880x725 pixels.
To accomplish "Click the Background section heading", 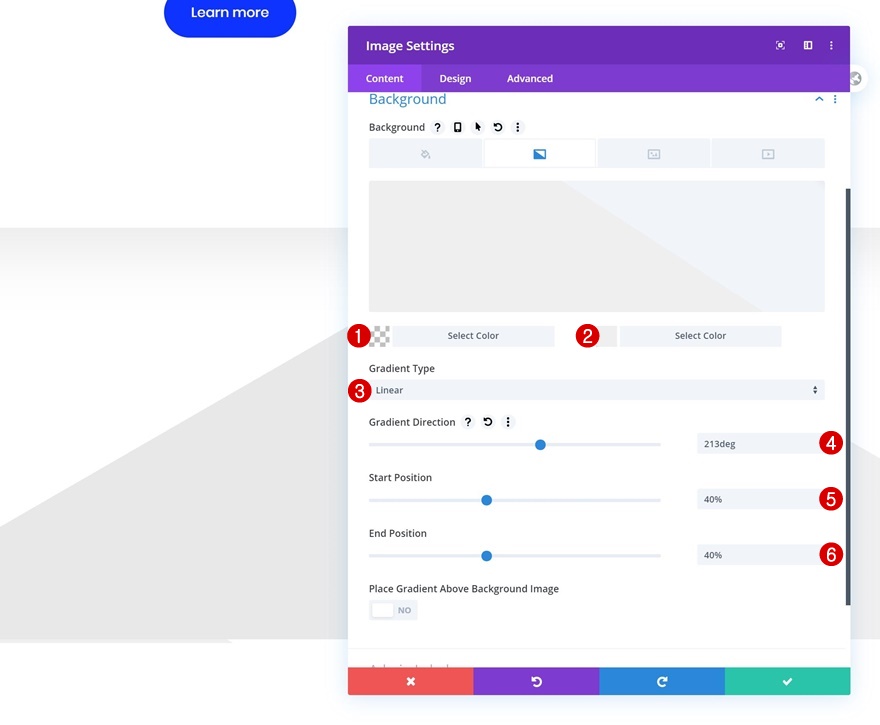I will click(407, 99).
